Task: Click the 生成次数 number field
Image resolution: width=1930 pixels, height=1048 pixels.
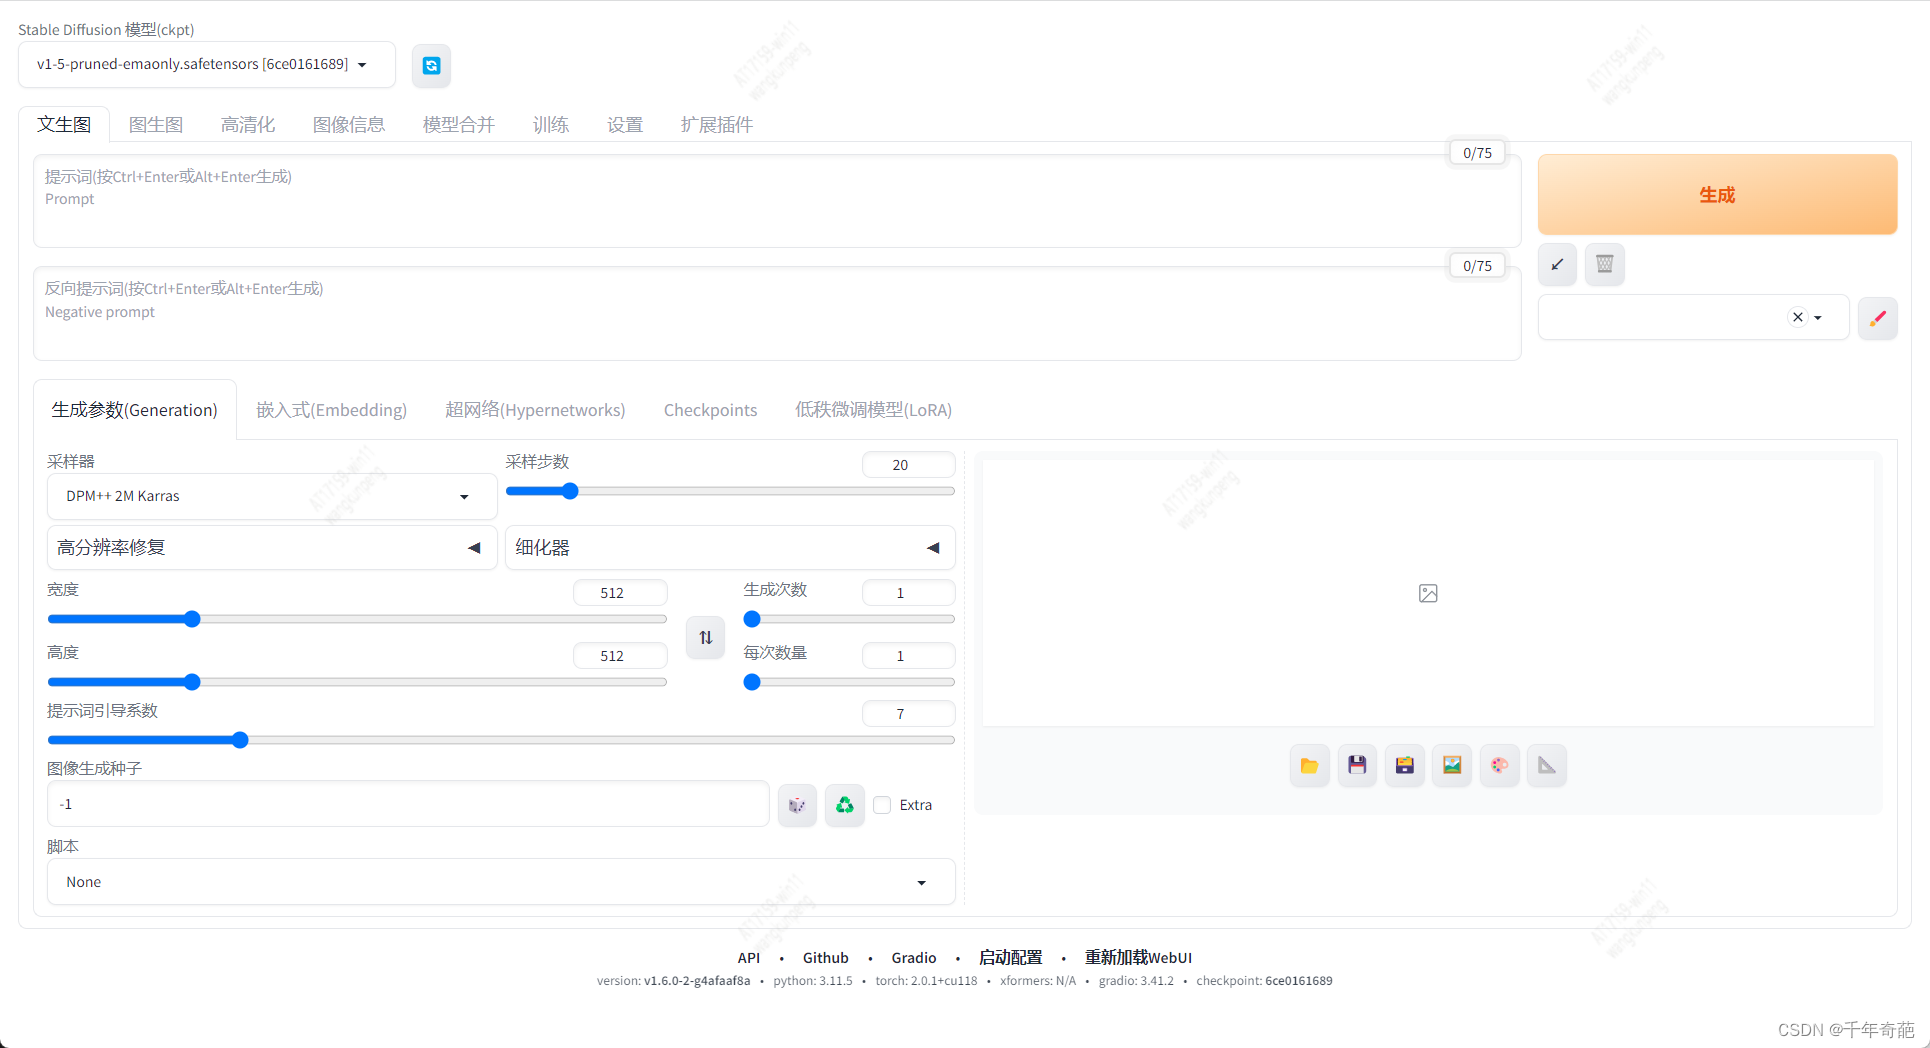Action: click(x=908, y=593)
